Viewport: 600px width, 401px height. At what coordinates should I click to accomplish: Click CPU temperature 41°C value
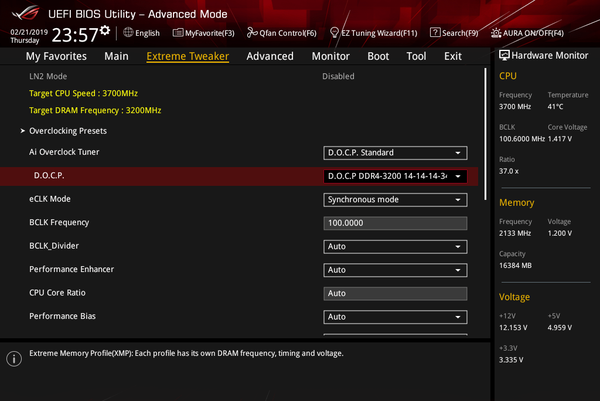click(555, 106)
